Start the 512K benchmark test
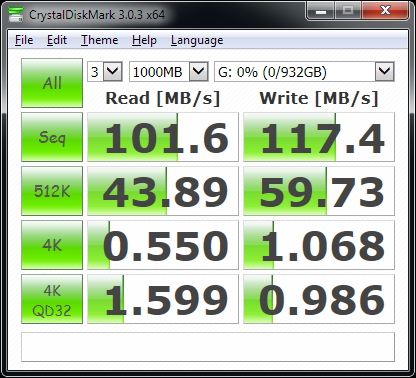The height and width of the screenshot is (378, 416). [52, 191]
